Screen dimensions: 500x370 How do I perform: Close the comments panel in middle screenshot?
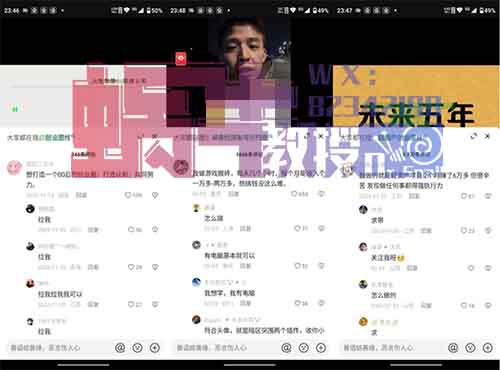(321, 136)
